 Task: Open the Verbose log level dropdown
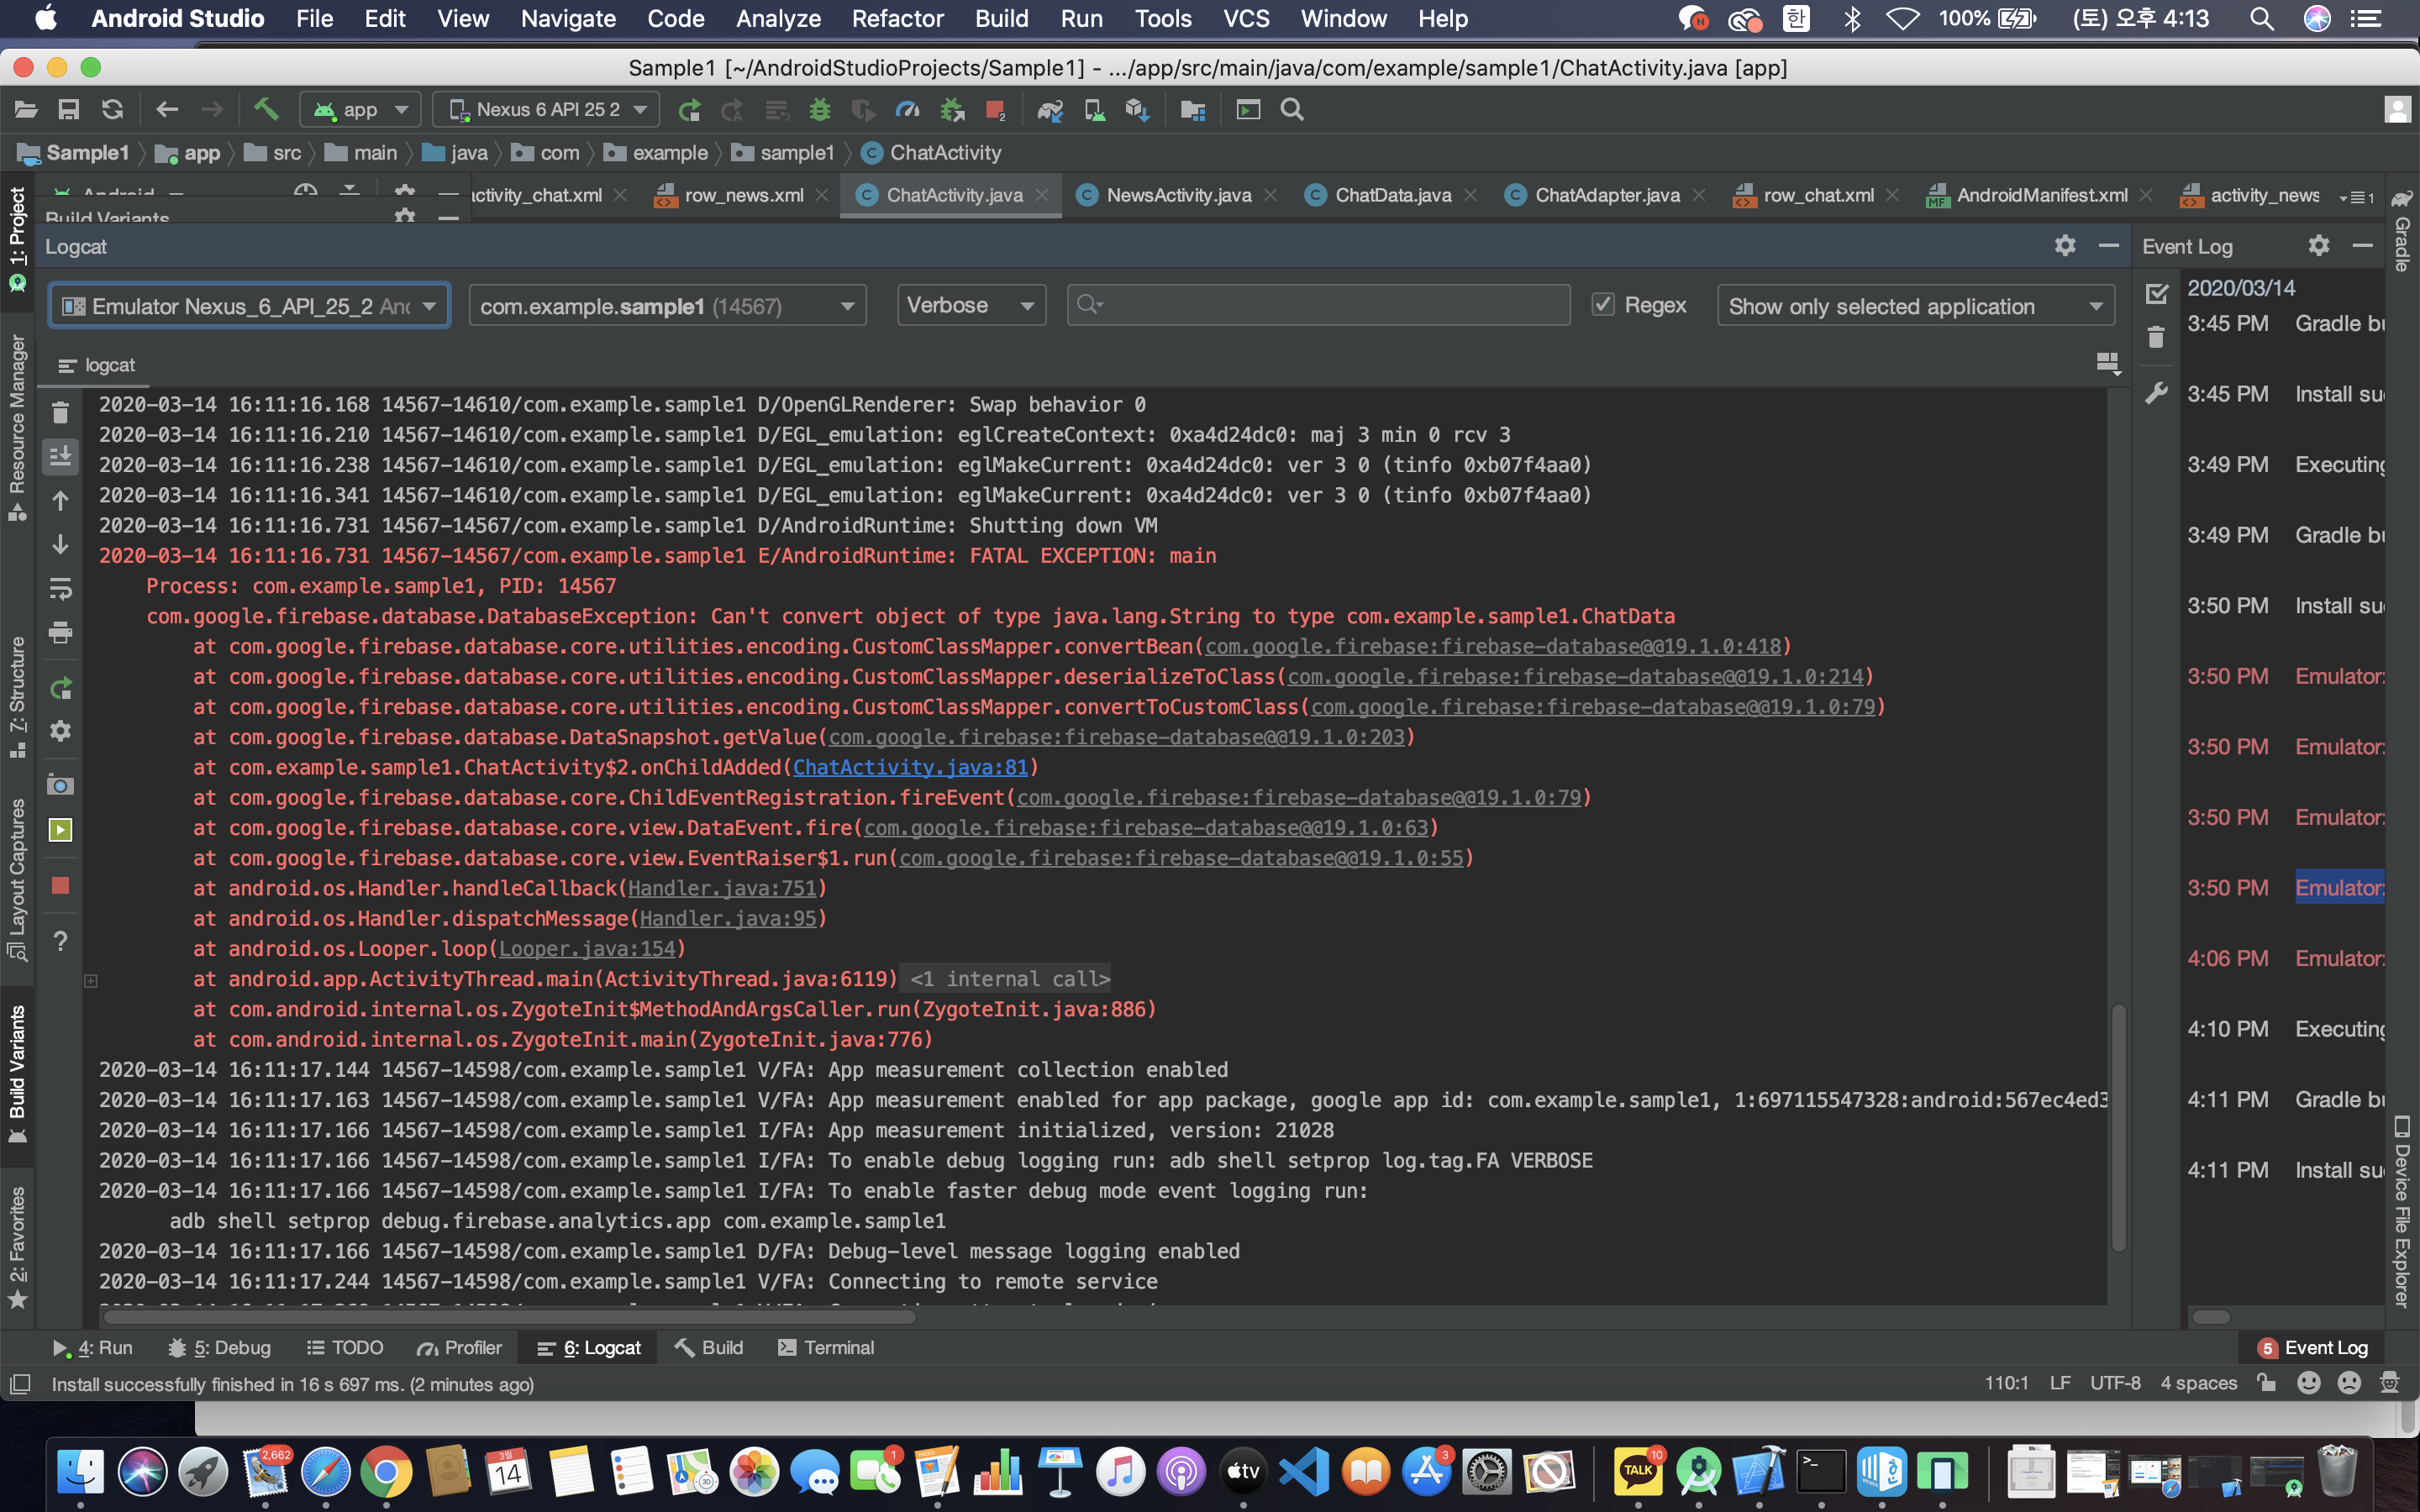[x=970, y=305]
